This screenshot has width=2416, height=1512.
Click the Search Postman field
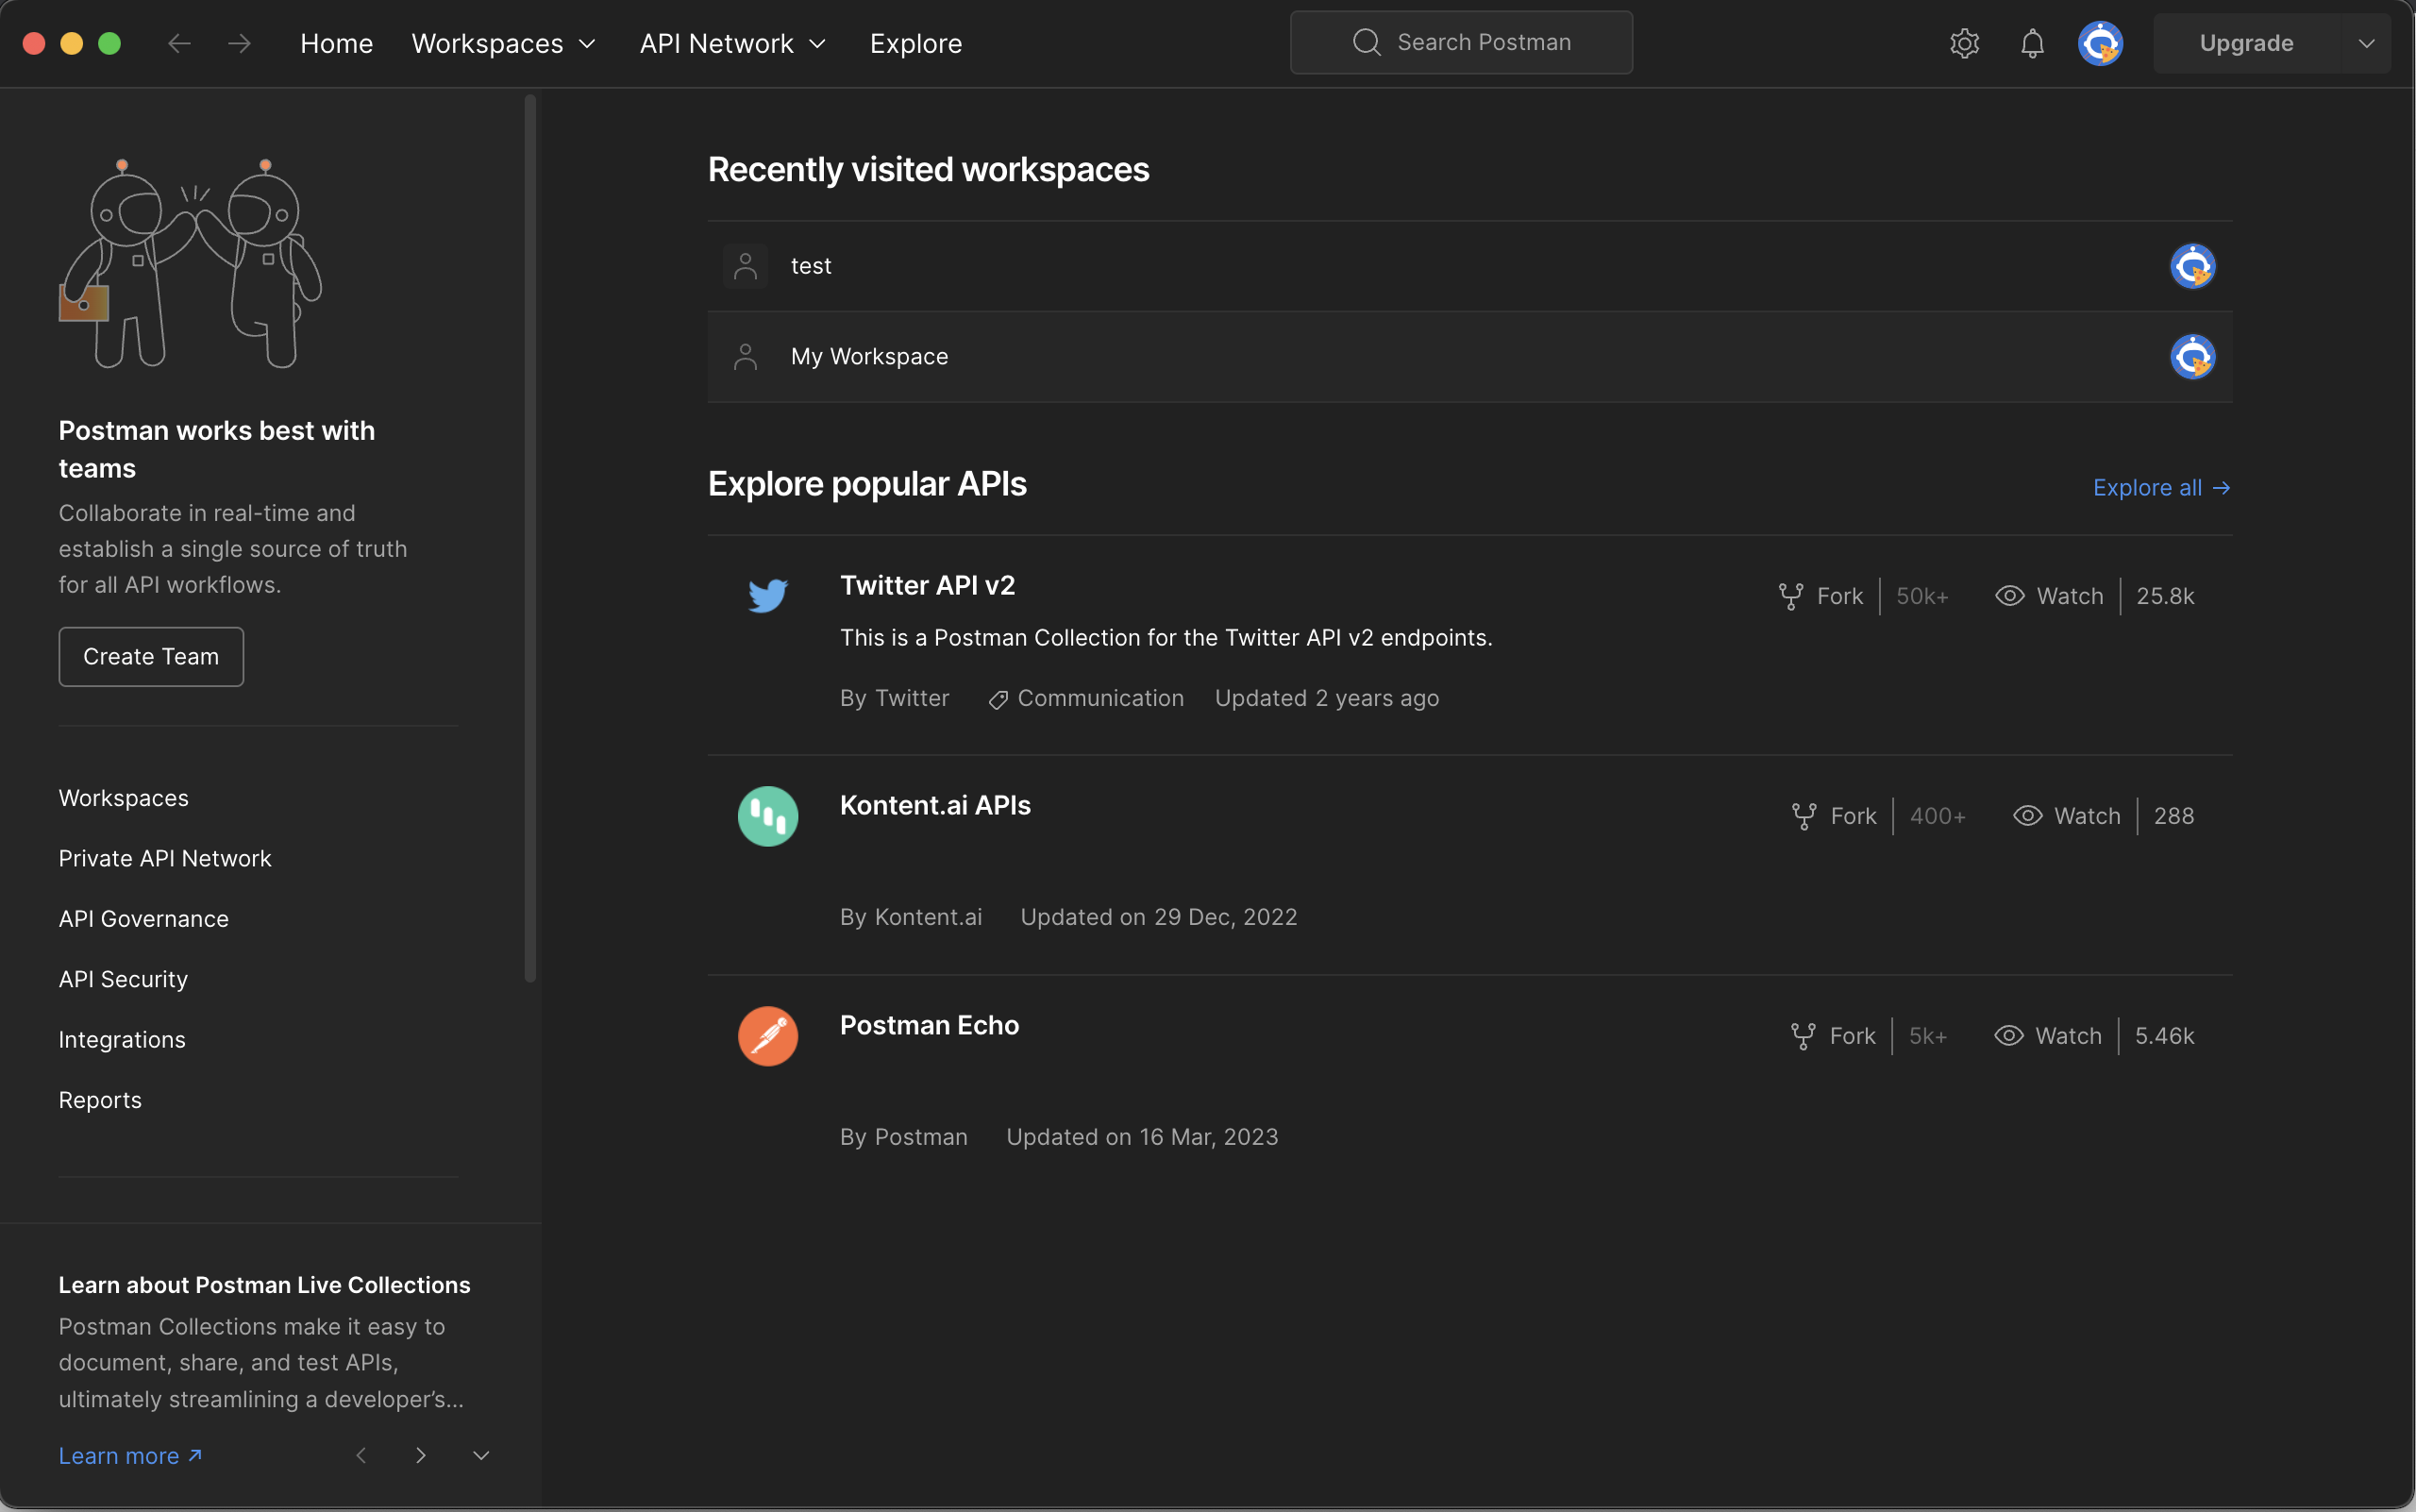click(x=1461, y=42)
